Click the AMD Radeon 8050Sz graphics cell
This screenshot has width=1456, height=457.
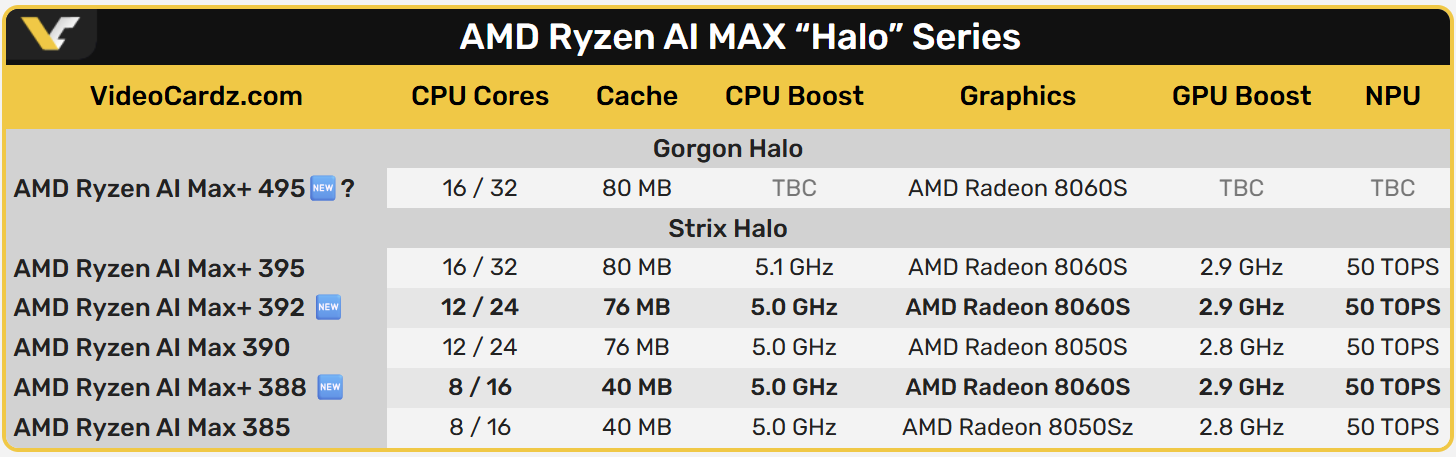click(1017, 428)
